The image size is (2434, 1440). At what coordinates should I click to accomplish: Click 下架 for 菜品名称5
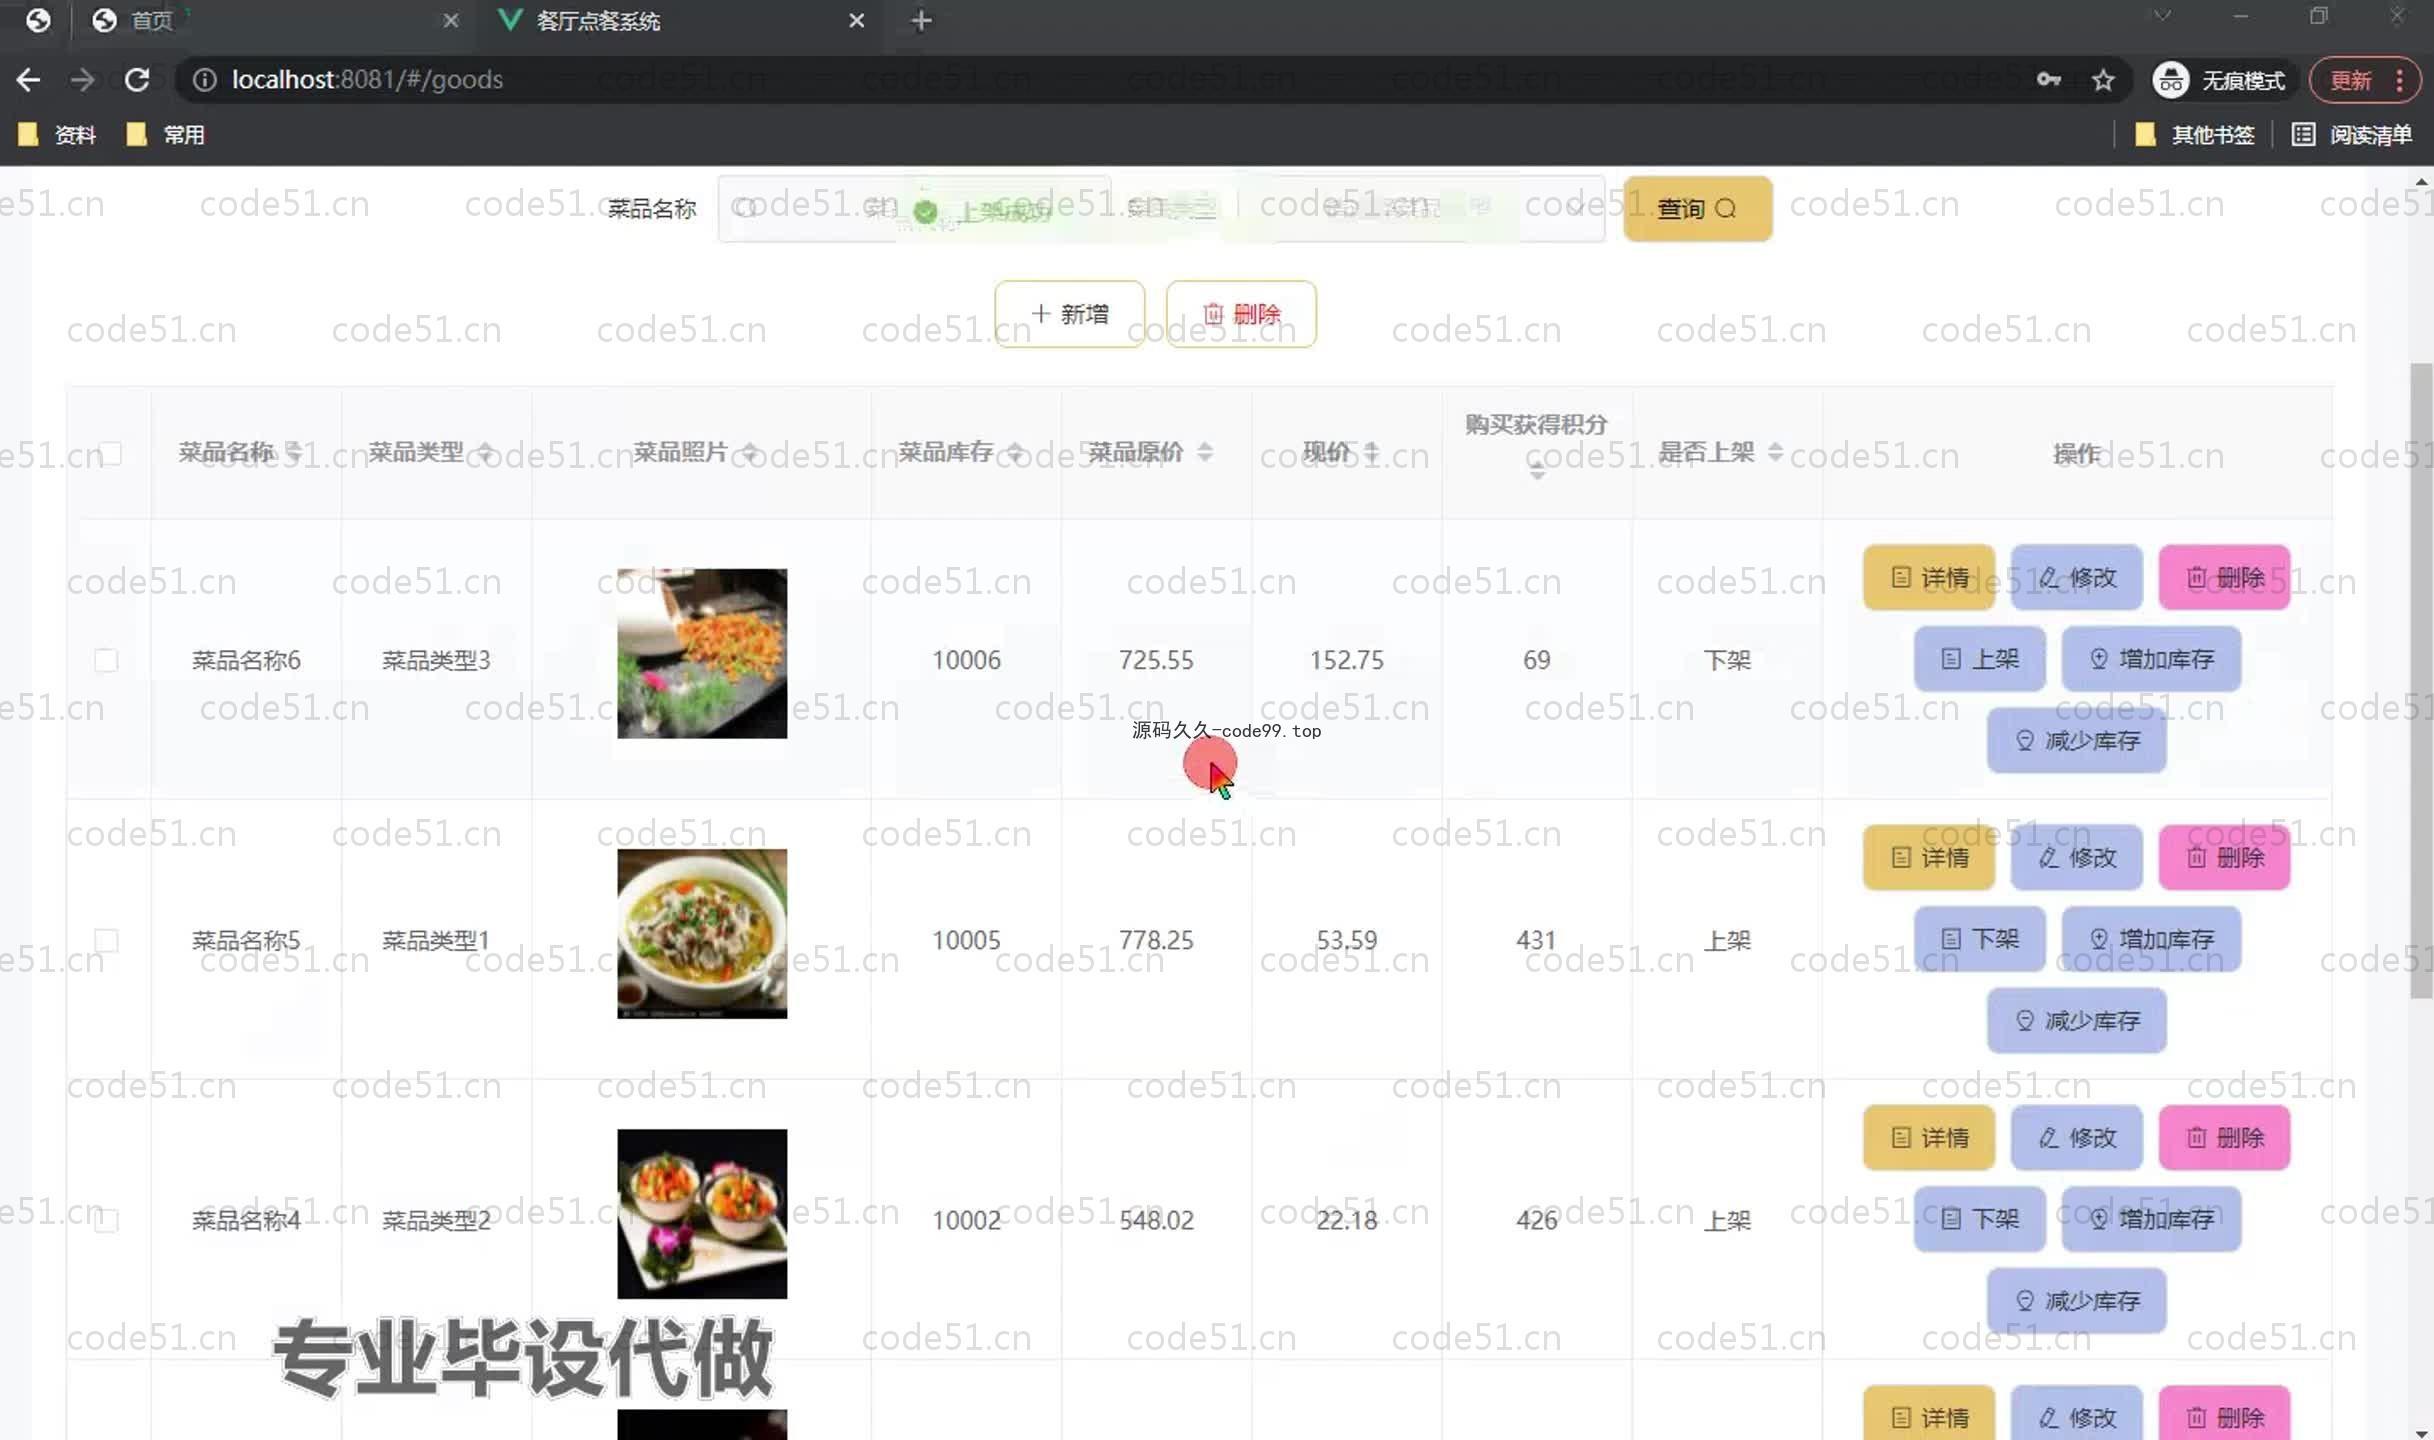(x=1980, y=939)
